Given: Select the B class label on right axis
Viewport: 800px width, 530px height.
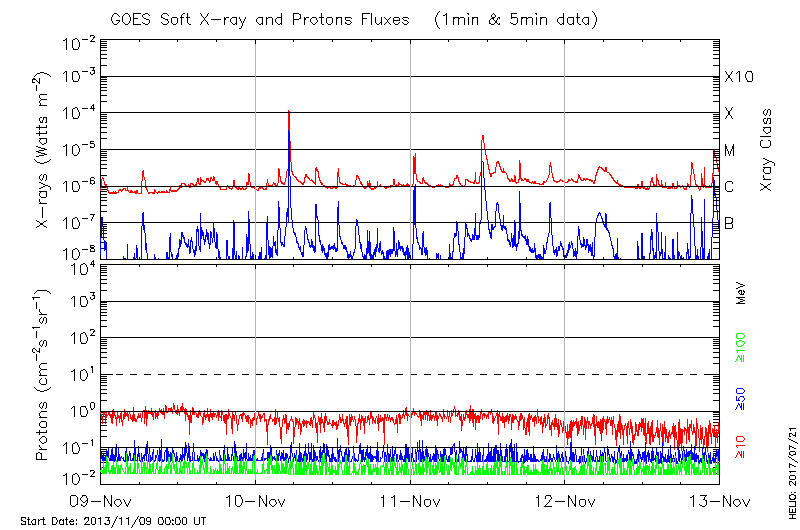Looking at the screenshot, I should tap(729, 223).
